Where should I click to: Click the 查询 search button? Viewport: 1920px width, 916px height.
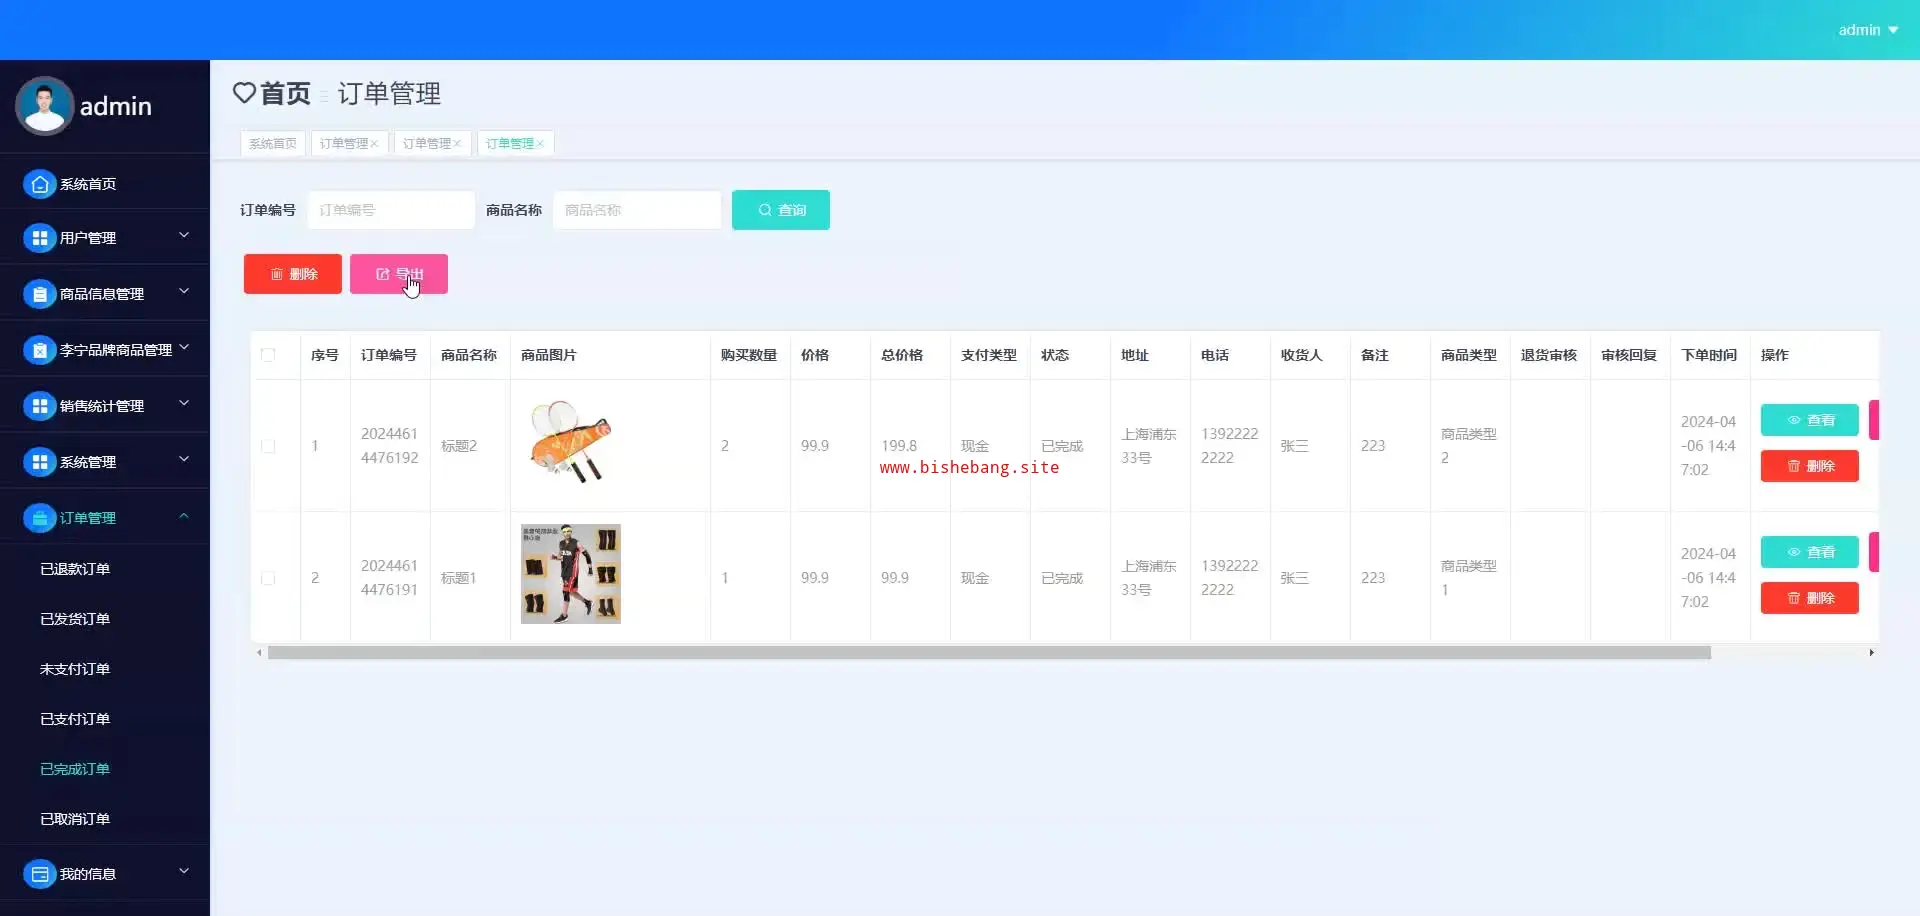pos(781,210)
